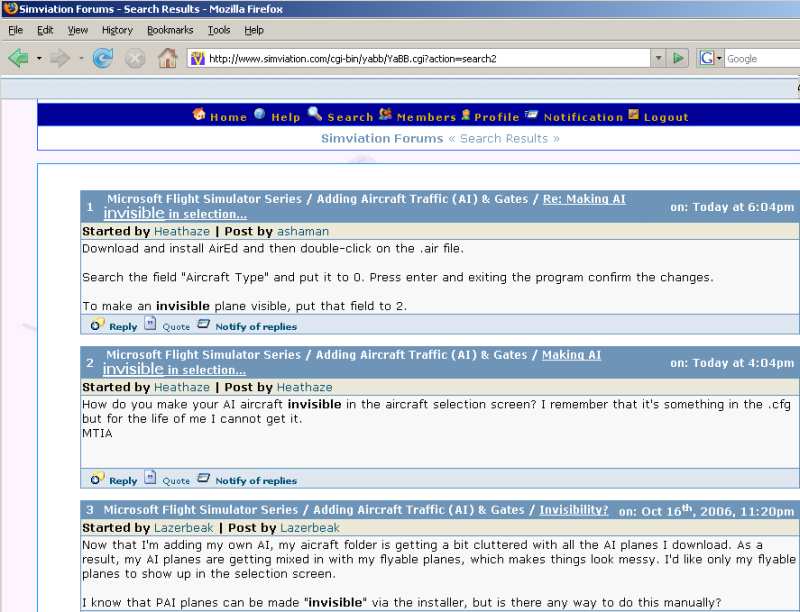Open the 'Started by Lazerbeak' profile link
The image size is (800, 612).
coord(184,528)
